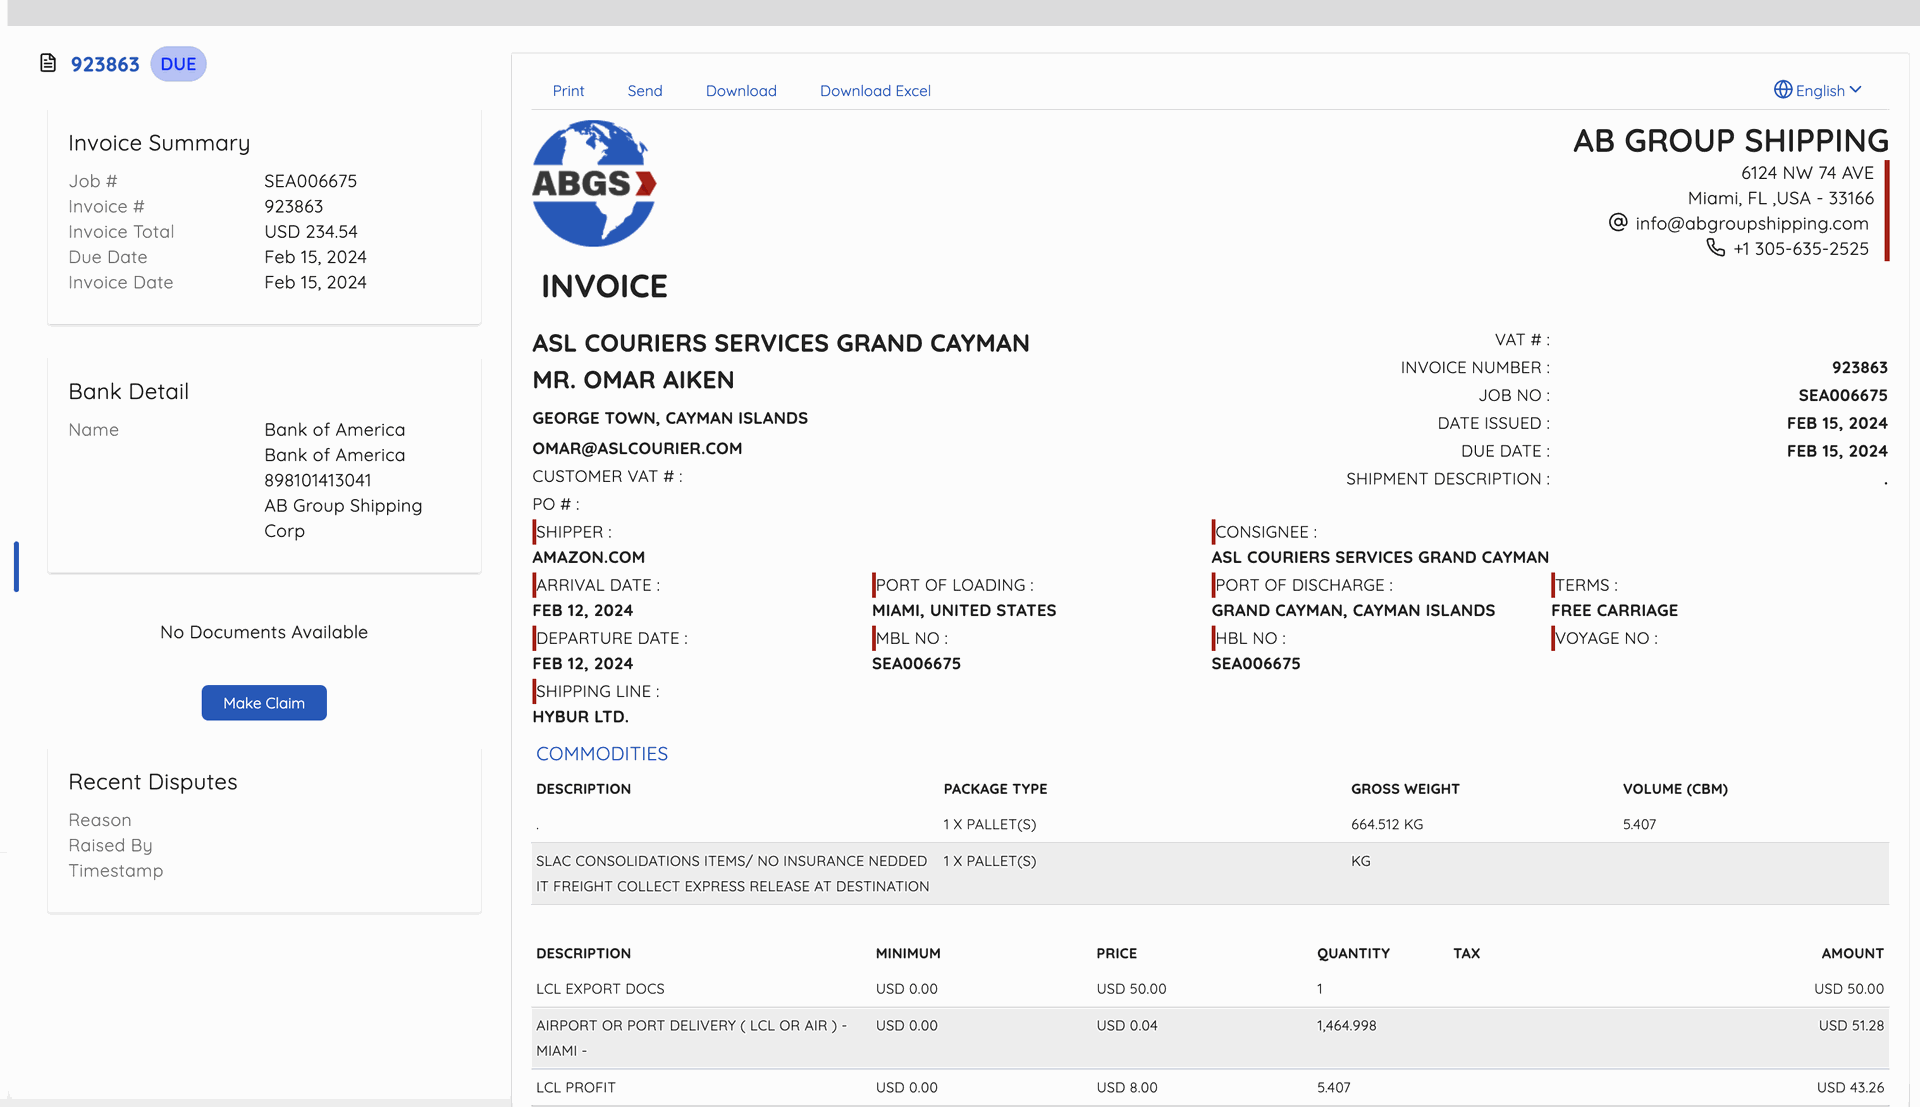Click the Make Claim button
Viewport: 1920px width, 1107px height.
click(x=263, y=702)
